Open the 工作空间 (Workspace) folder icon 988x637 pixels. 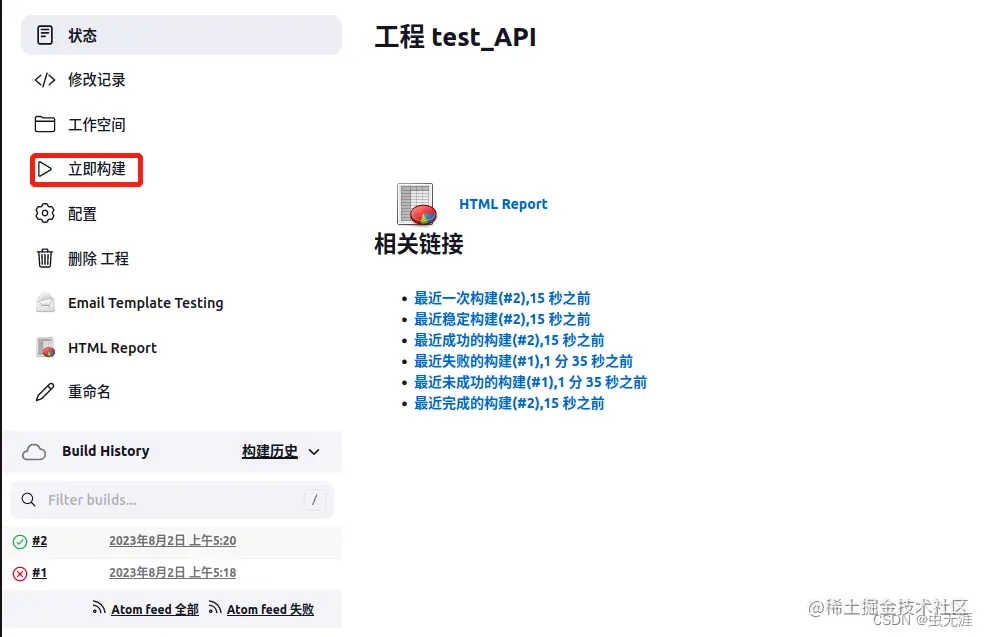[45, 124]
